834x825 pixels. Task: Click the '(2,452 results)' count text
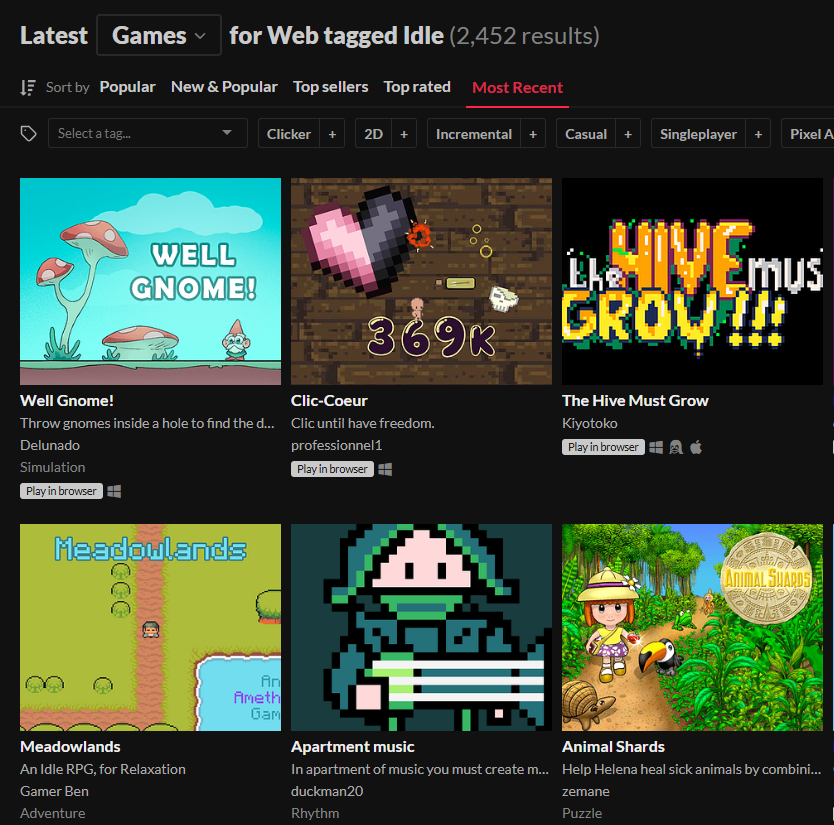click(x=524, y=36)
